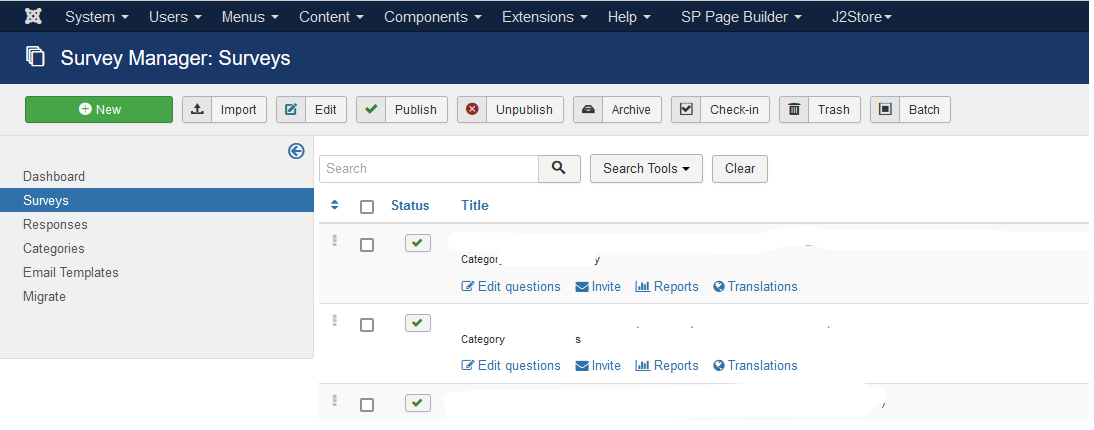This screenshot has width=1094, height=430.
Task: Tick the first survey row checkbox
Action: pos(367,244)
